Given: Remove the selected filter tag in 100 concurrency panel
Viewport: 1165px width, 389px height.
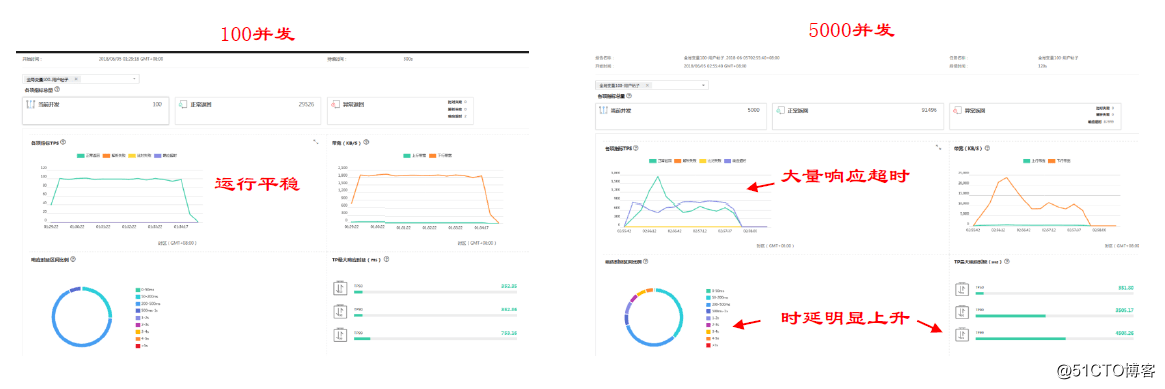Looking at the screenshot, I should click(x=77, y=79).
